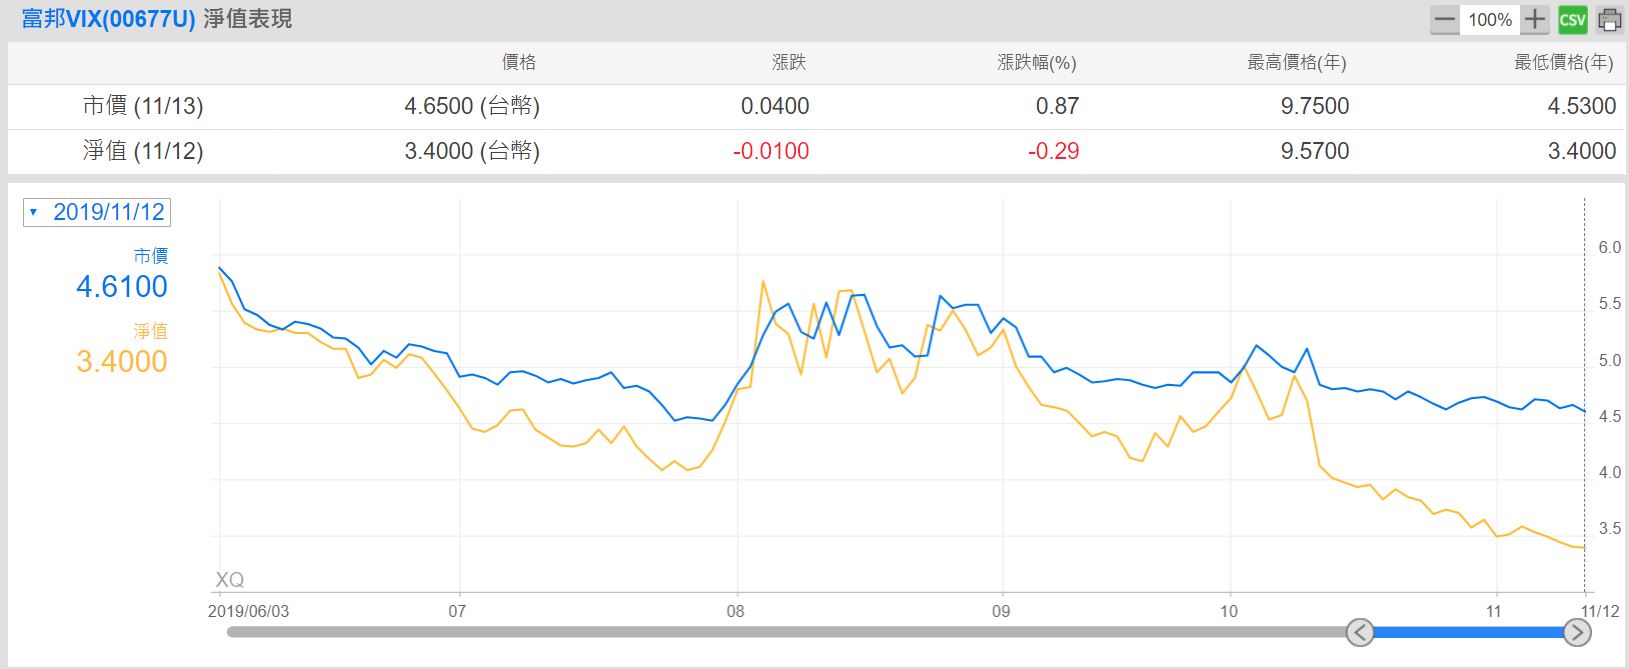Click the gray timeline scrollbar track
This screenshot has width=1629, height=669.
[x=786, y=632]
